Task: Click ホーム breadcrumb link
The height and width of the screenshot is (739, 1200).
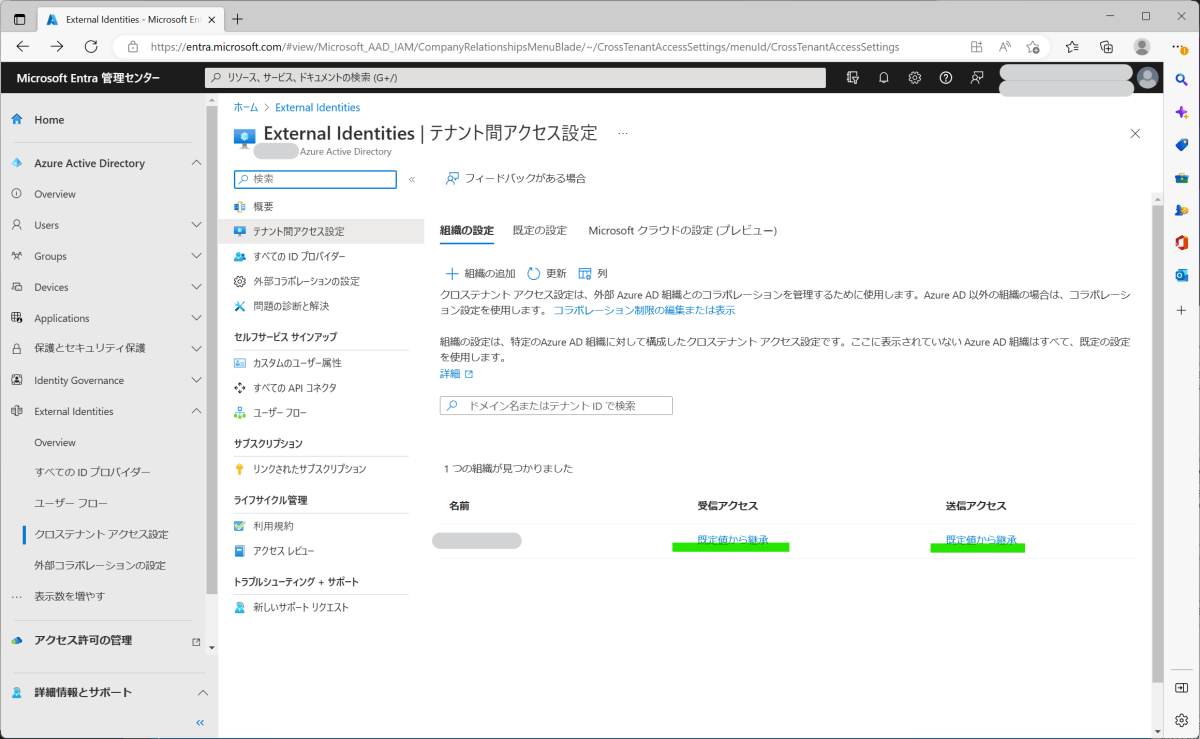Action: [x=246, y=107]
